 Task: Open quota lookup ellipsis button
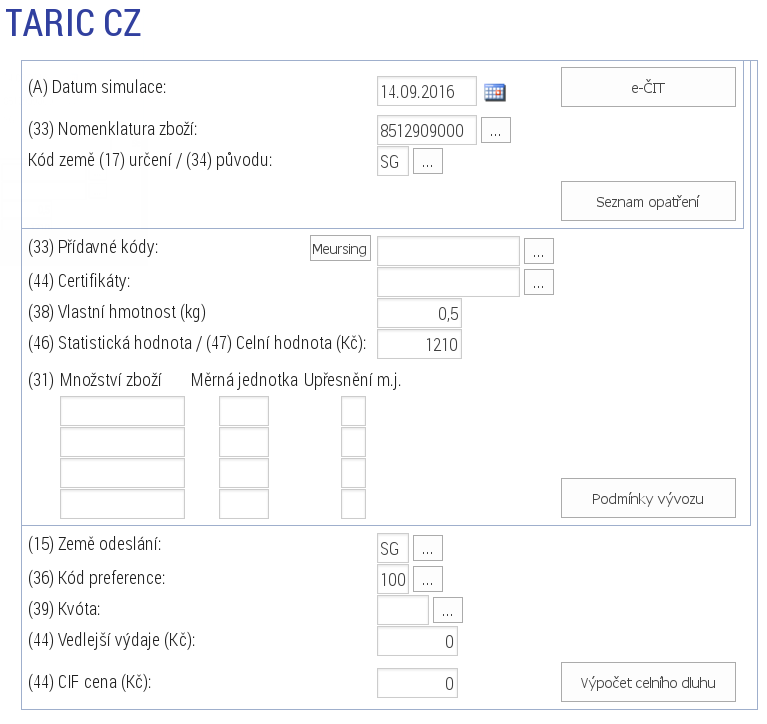(448, 610)
